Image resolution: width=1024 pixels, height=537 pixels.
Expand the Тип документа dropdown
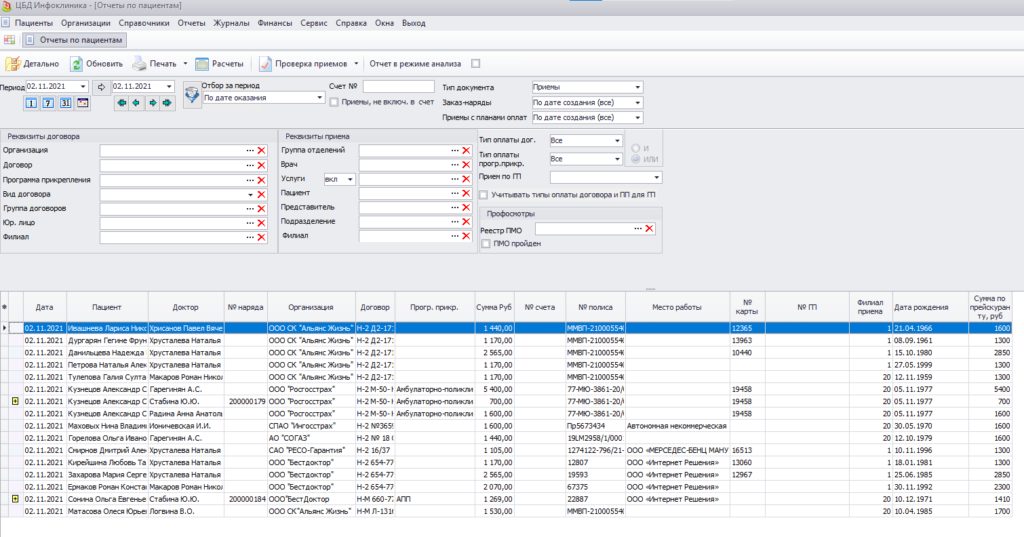(637, 87)
